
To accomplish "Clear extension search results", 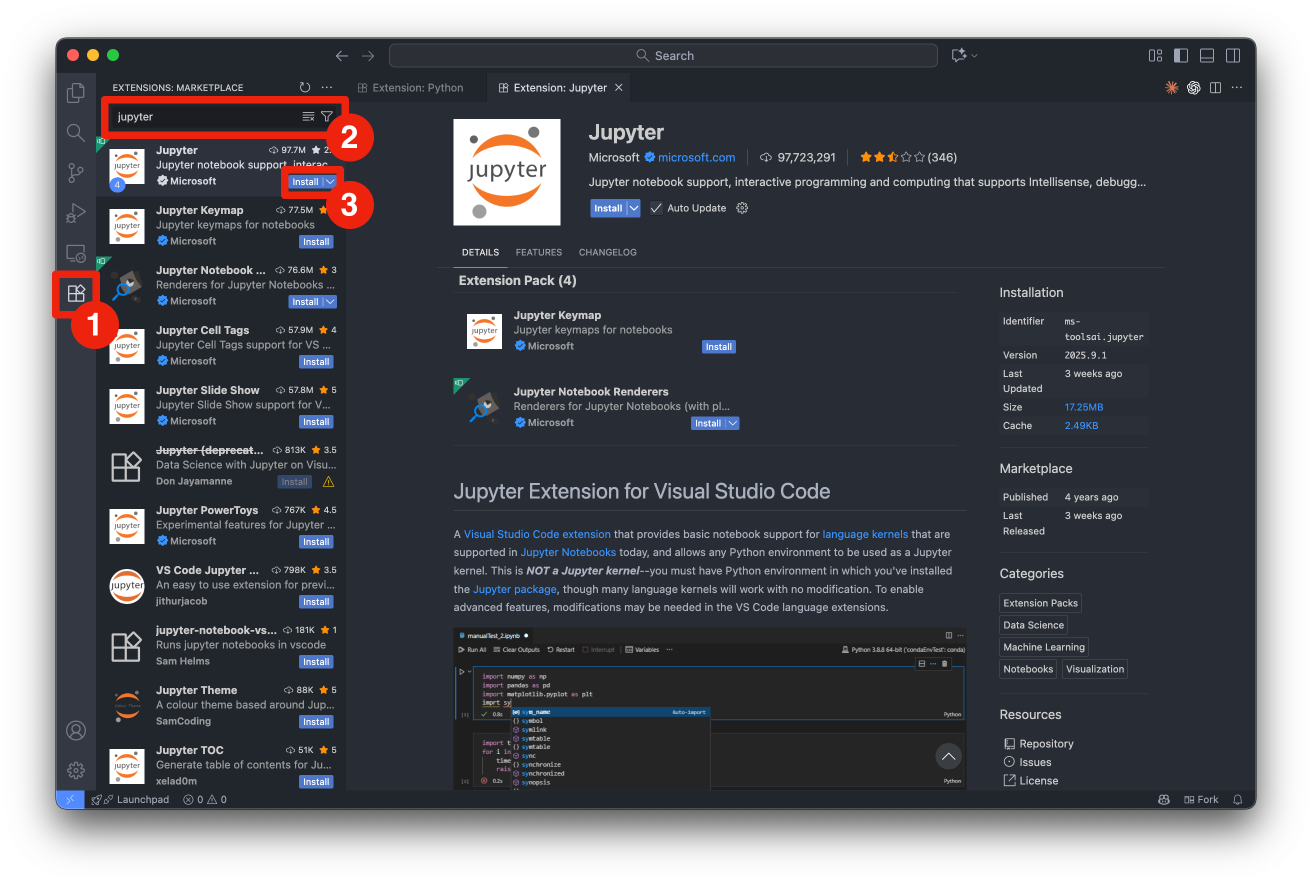I will click(x=308, y=117).
